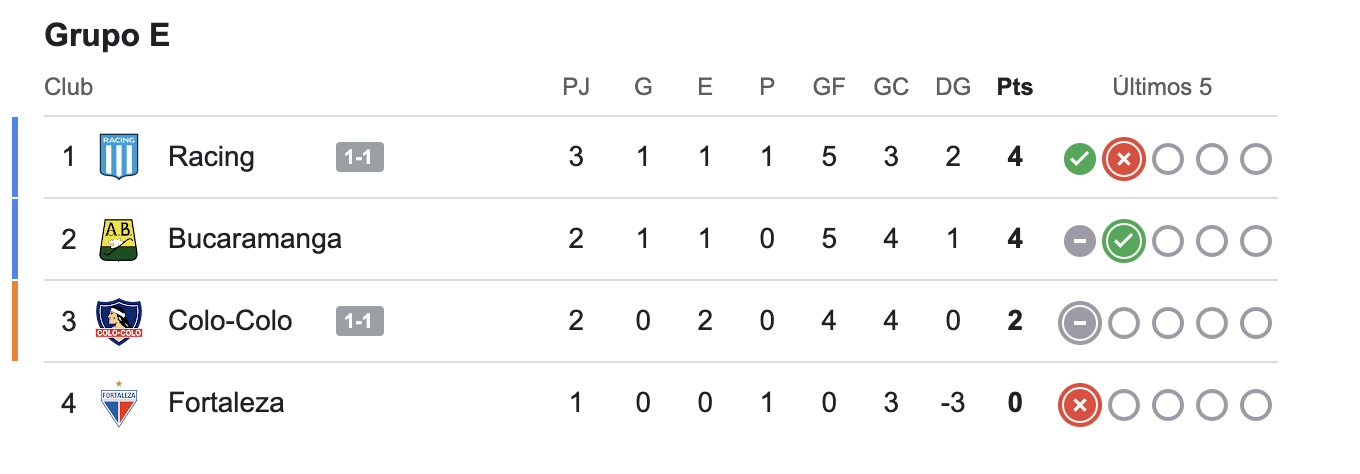Click Colo-Colo's gray draw result icon
The width and height of the screenshot is (1360, 474).
point(1079,322)
